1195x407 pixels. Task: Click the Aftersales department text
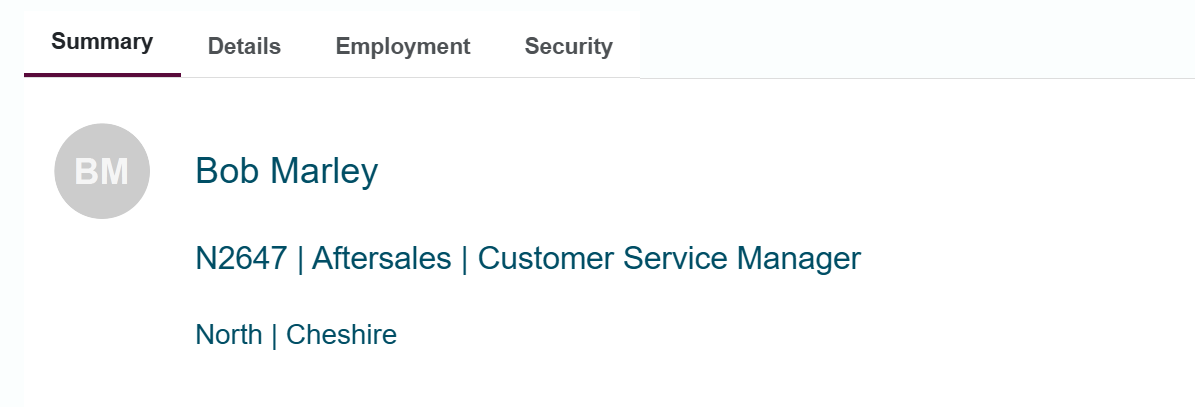coord(381,258)
